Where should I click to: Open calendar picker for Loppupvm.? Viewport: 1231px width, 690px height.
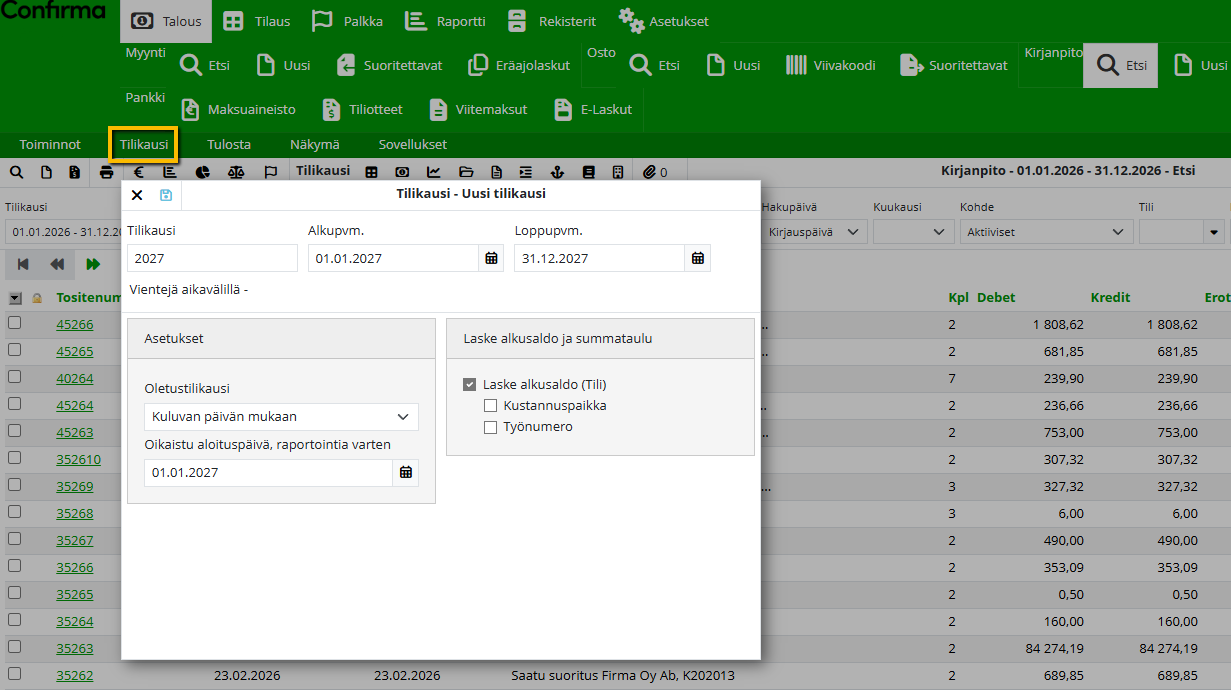(x=698, y=258)
